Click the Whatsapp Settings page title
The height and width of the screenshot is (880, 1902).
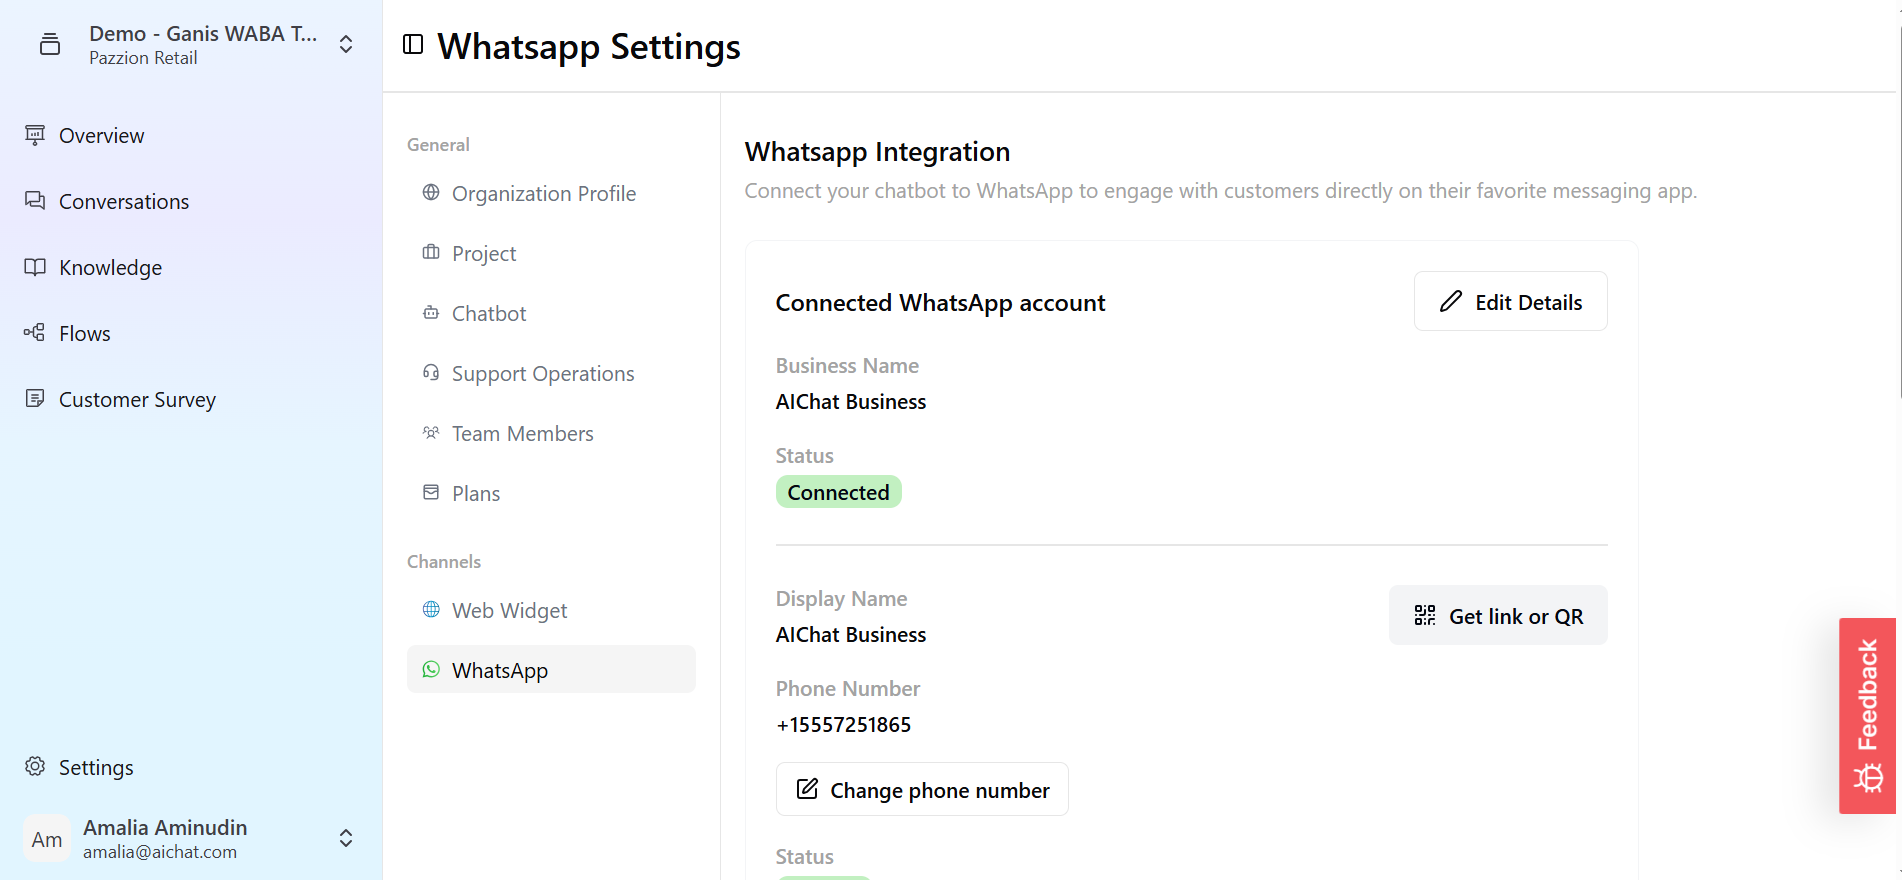coord(589,46)
